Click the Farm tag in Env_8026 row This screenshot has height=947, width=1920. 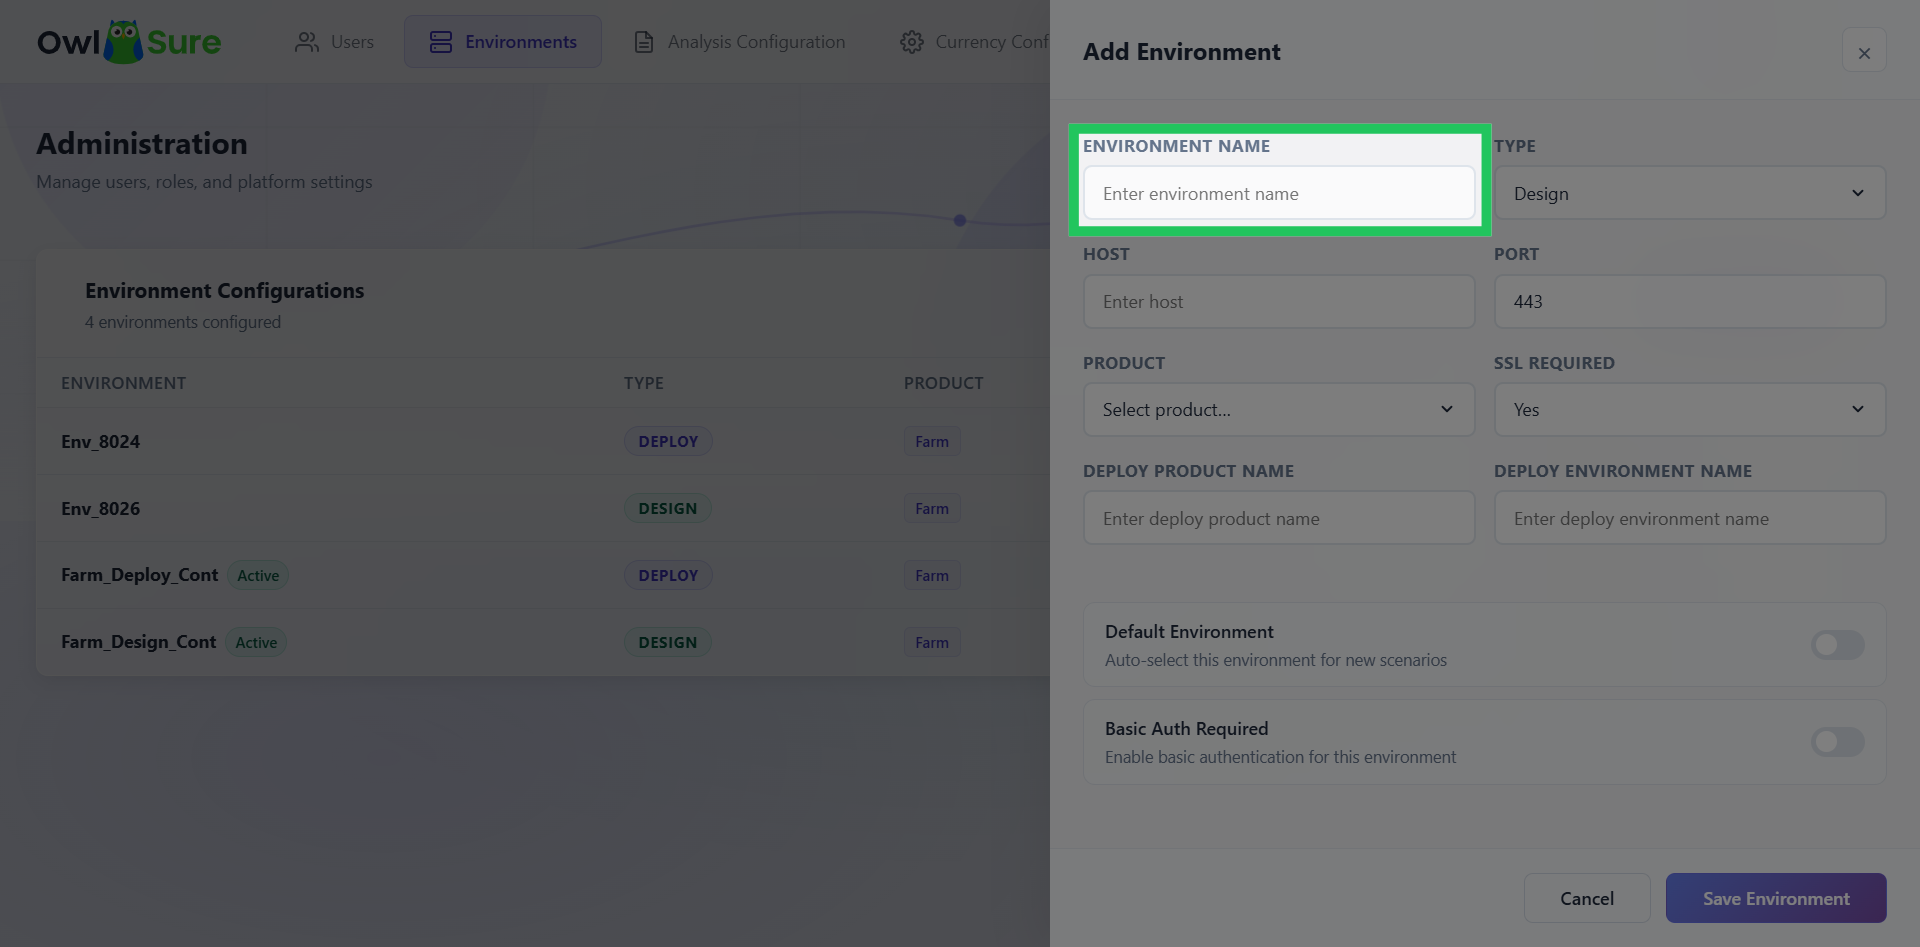point(932,508)
